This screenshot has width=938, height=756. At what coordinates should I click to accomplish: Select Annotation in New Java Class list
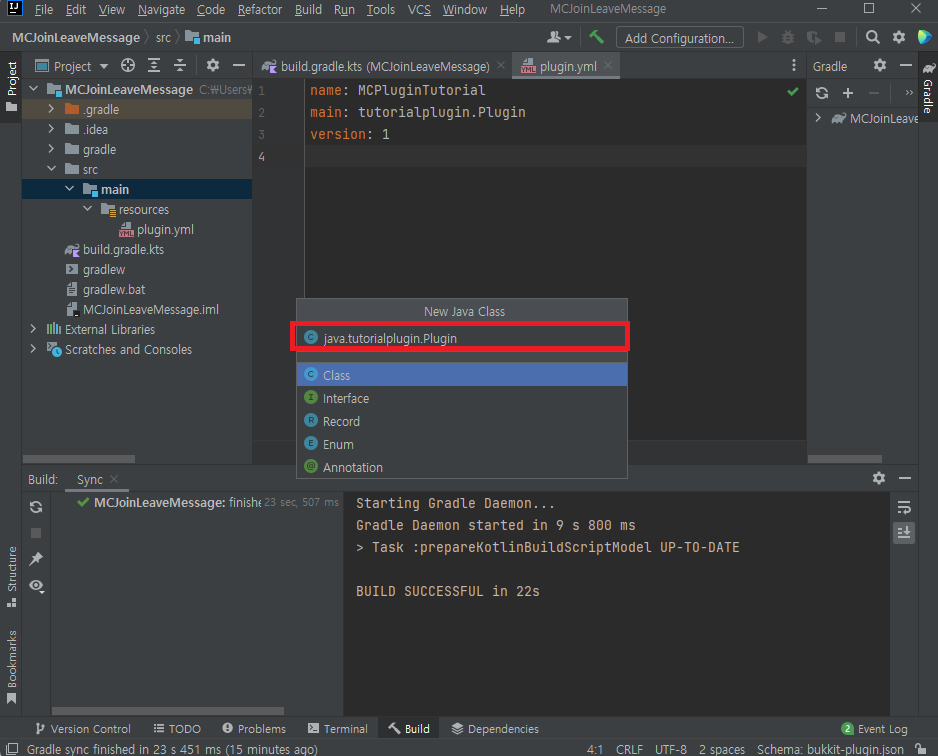tap(462, 467)
